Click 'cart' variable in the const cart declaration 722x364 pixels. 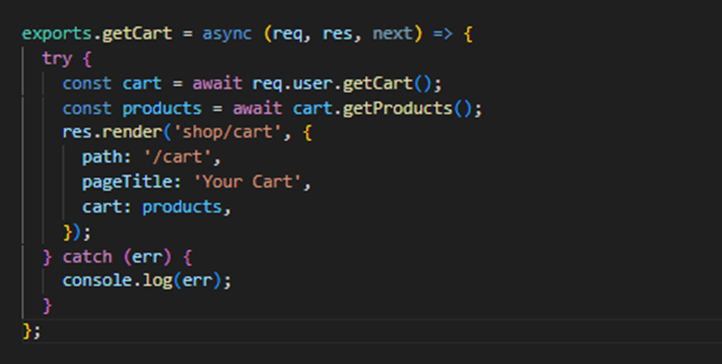[x=142, y=83]
